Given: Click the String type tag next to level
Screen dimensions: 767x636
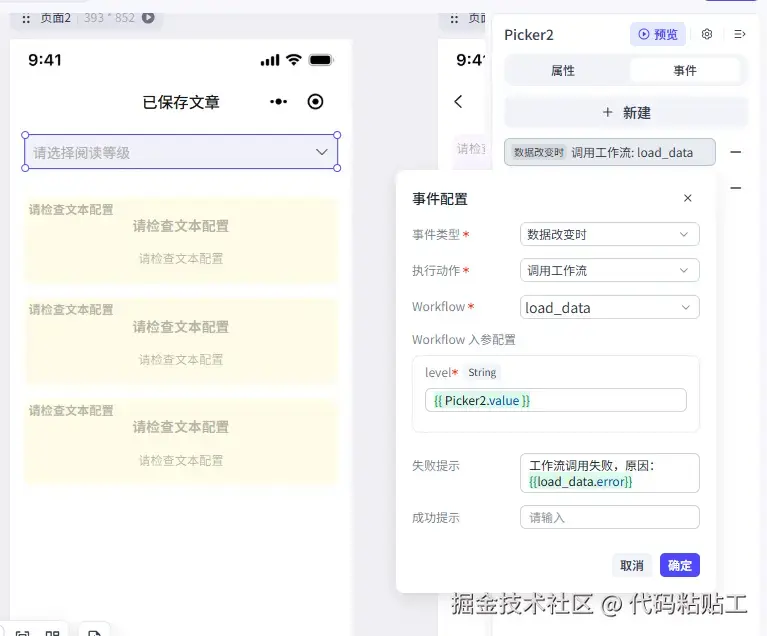Looking at the screenshot, I should click(x=482, y=373).
